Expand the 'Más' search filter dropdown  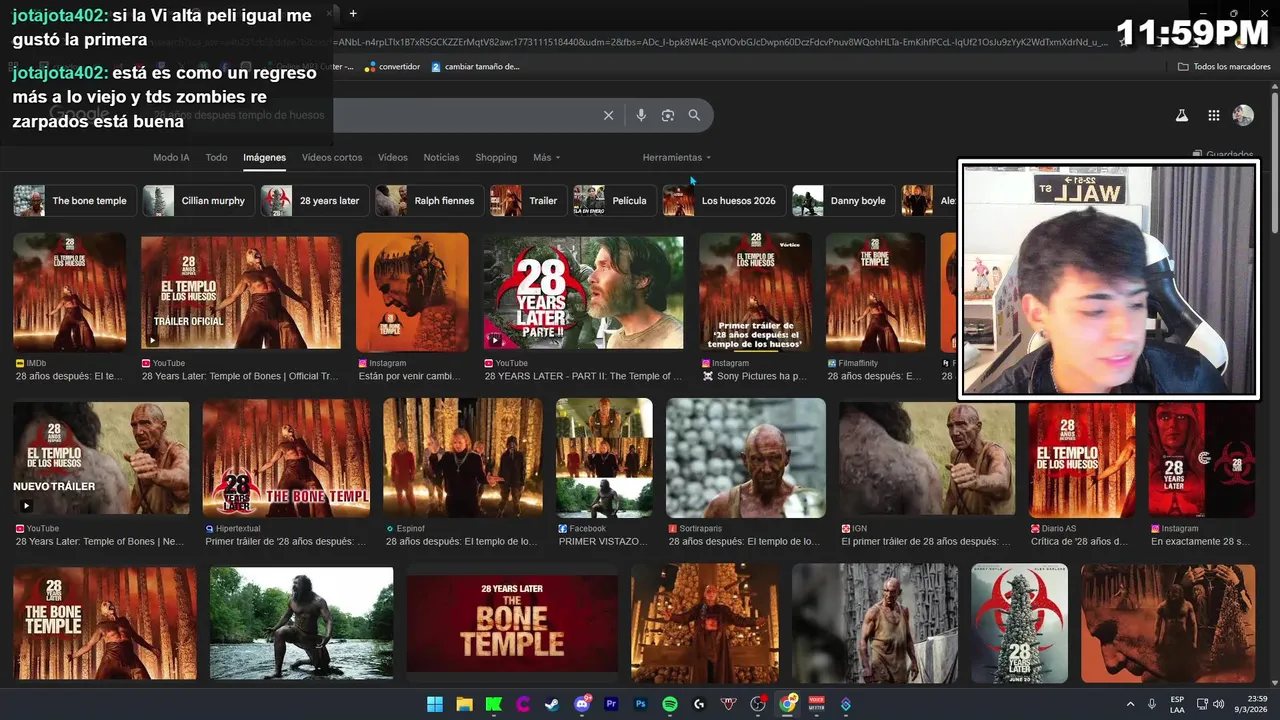pyautogui.click(x=546, y=158)
